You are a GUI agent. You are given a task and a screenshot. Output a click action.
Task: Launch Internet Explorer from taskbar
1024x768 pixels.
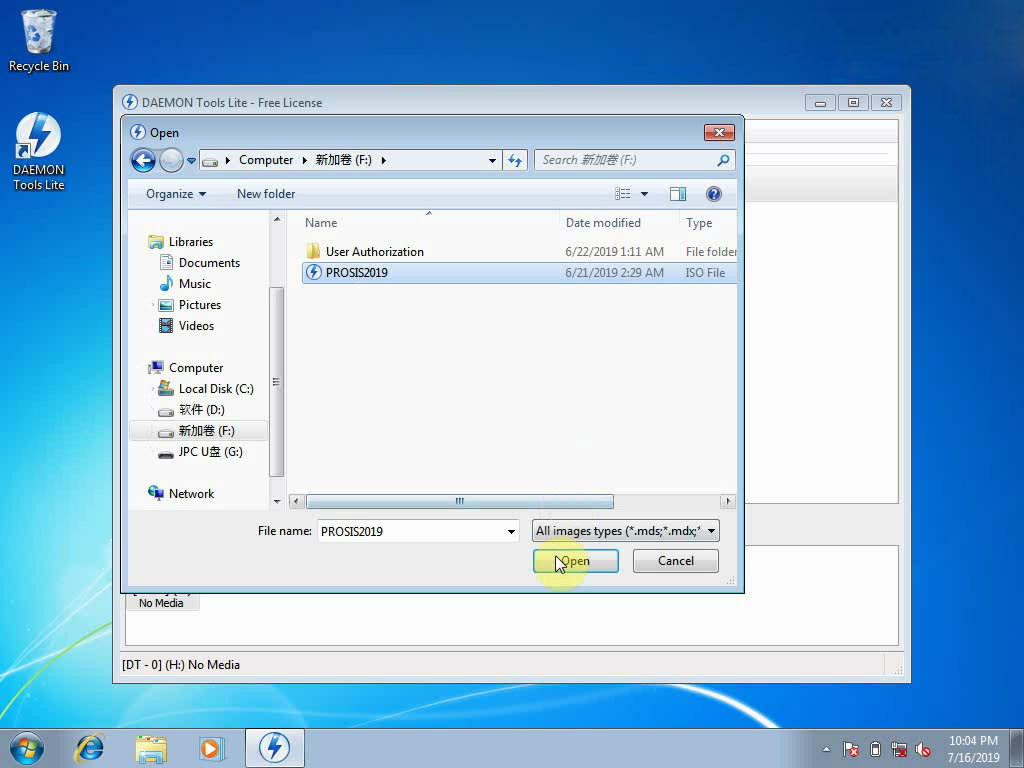(x=90, y=747)
